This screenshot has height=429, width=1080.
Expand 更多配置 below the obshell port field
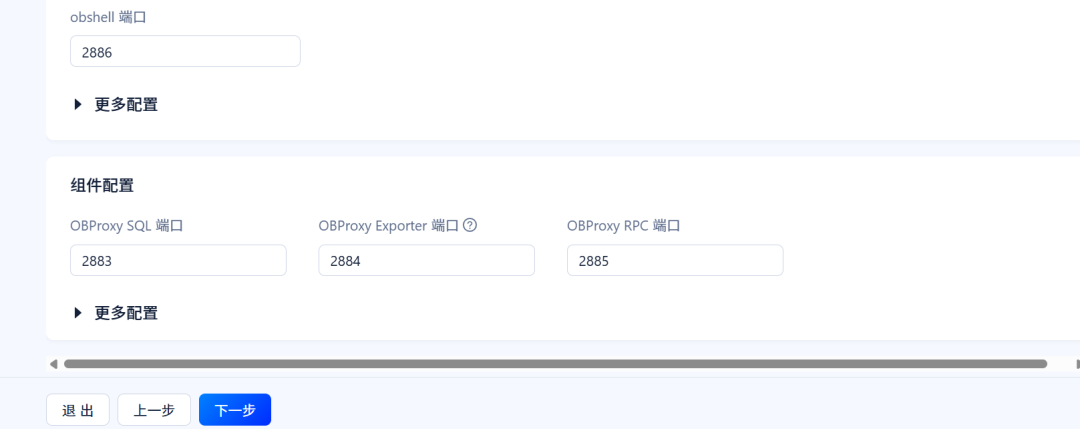pos(126,104)
